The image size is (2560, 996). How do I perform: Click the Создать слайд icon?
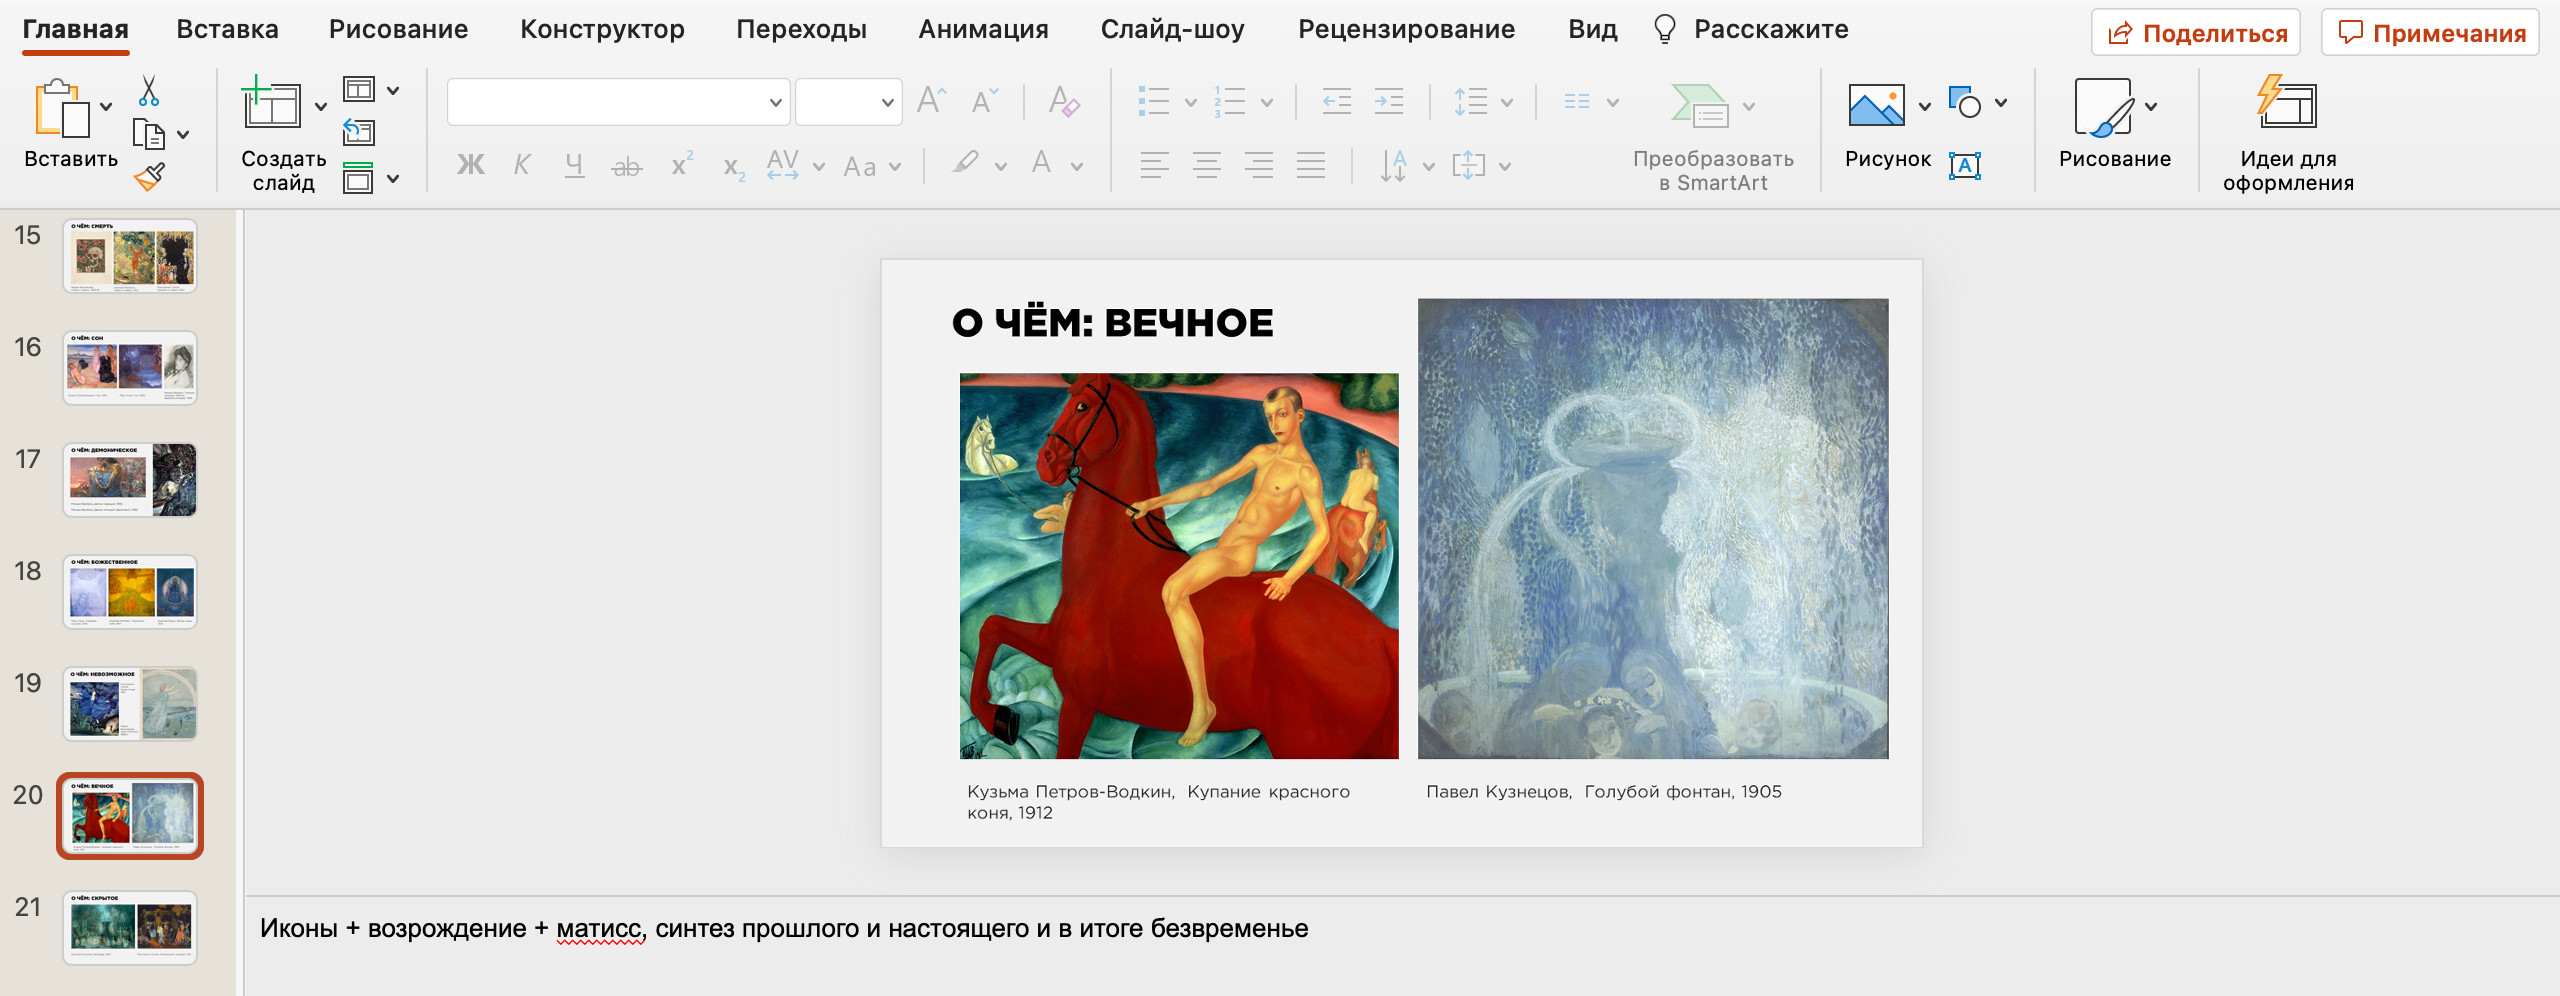click(271, 102)
